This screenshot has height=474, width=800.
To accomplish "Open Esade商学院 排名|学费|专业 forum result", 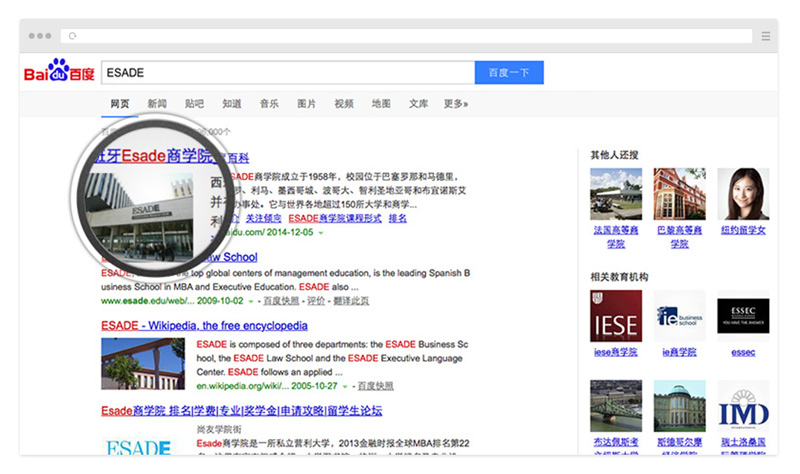I will pos(241,411).
